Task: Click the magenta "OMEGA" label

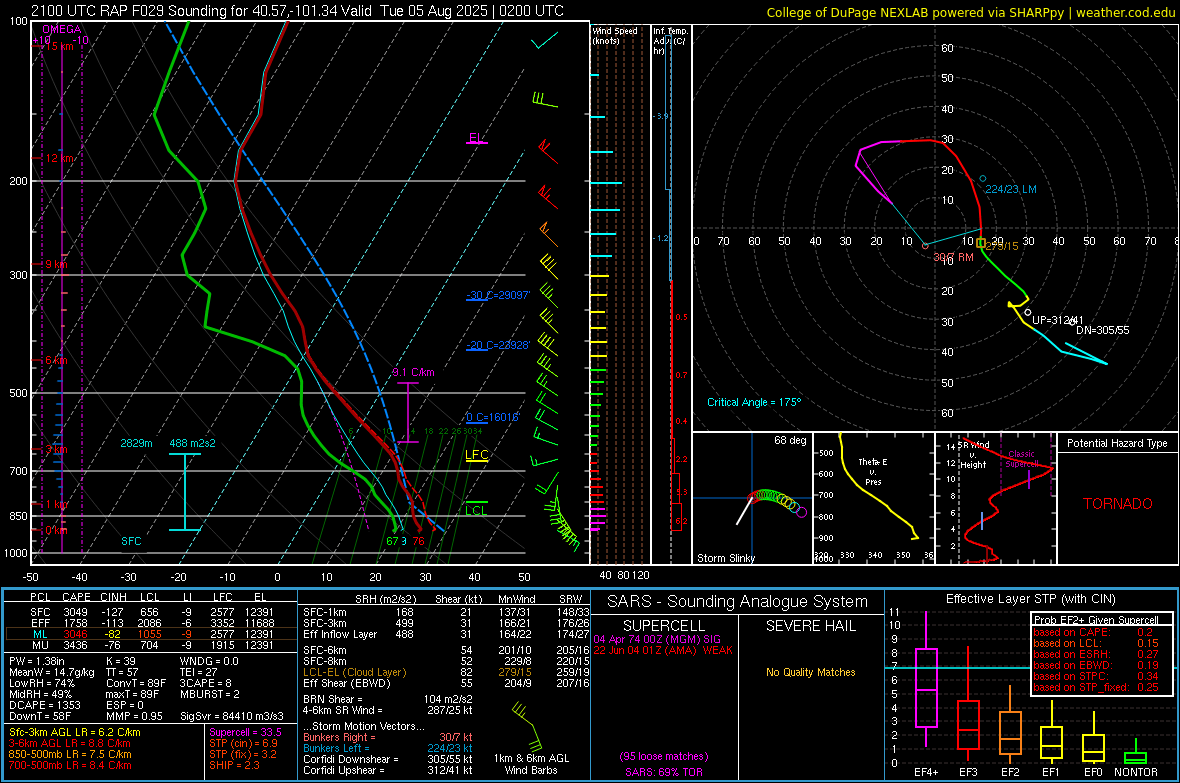Action: point(62,29)
